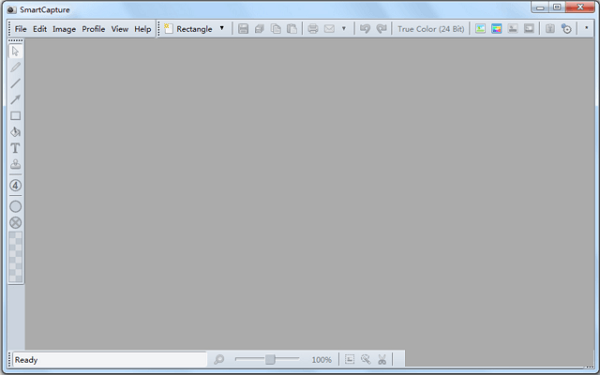Select the Text tool
600x375 pixels.
click(x=15, y=148)
